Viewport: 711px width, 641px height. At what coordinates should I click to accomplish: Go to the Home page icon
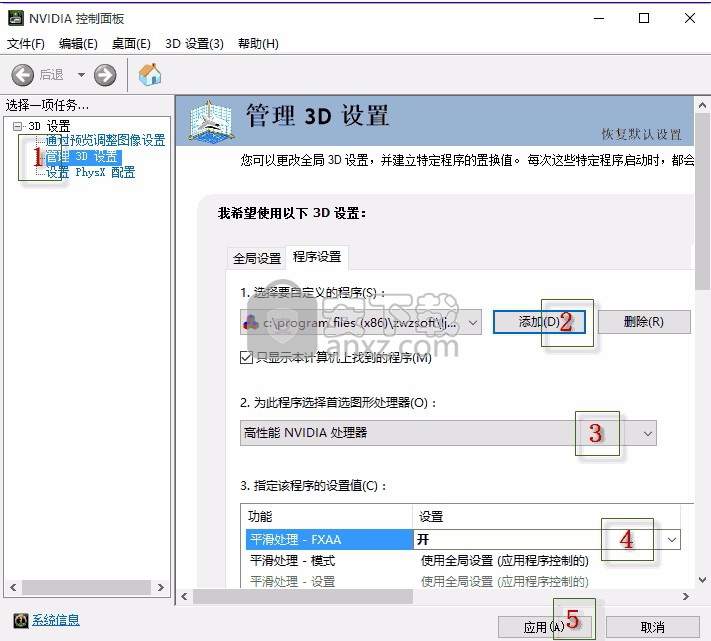tap(150, 74)
